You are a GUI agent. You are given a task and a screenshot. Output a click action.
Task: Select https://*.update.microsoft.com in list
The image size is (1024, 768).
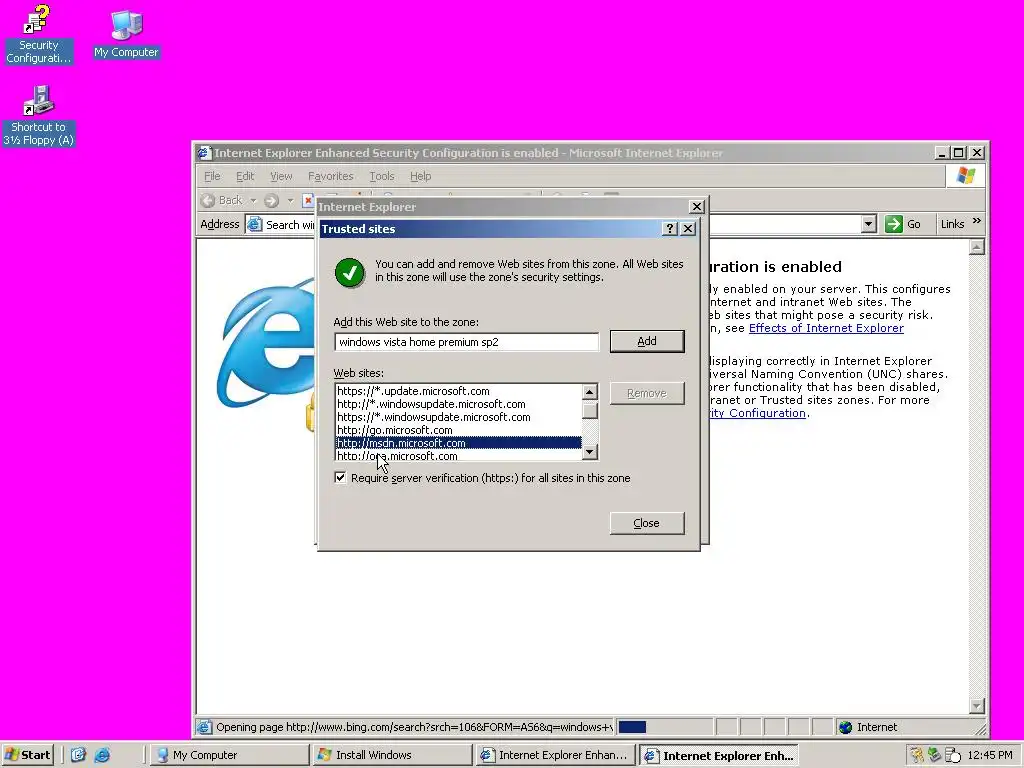[x=458, y=391]
